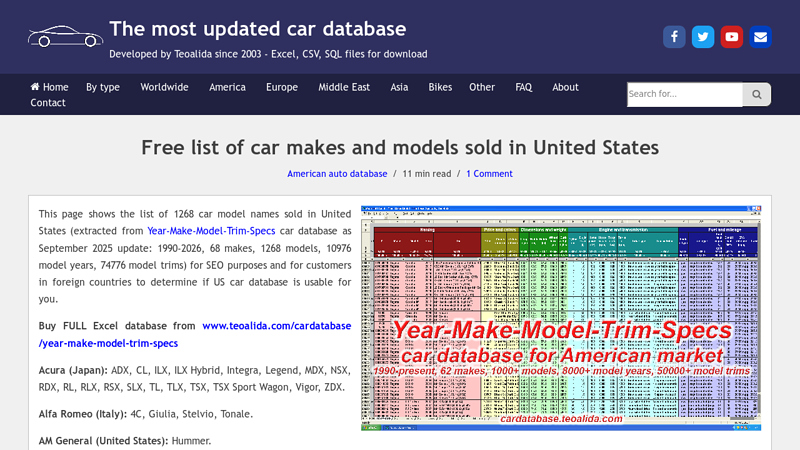
Task: Click the Alfa Romeo (Italy): label
Action: pyautogui.click(x=83, y=414)
